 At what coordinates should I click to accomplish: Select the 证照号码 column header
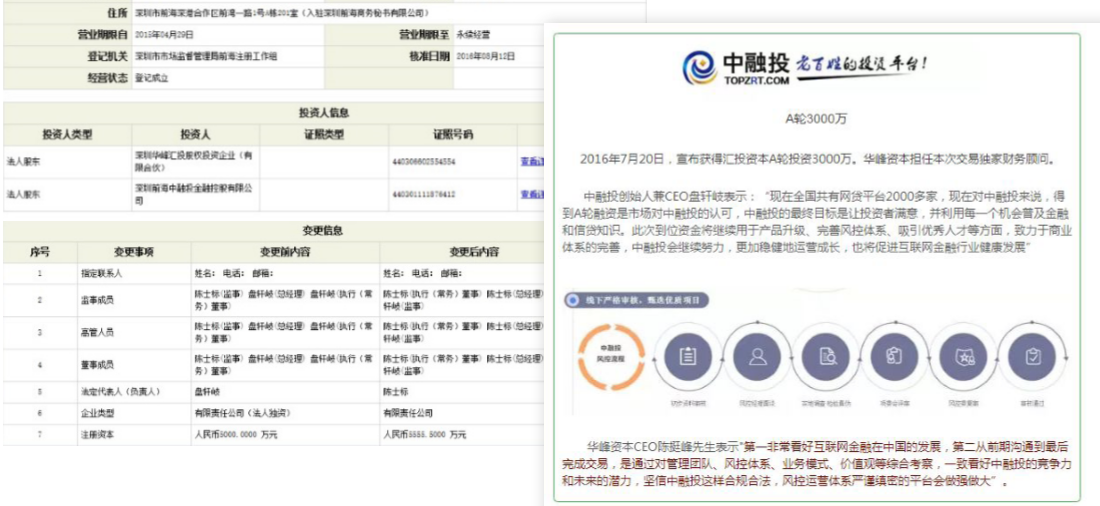(x=453, y=134)
